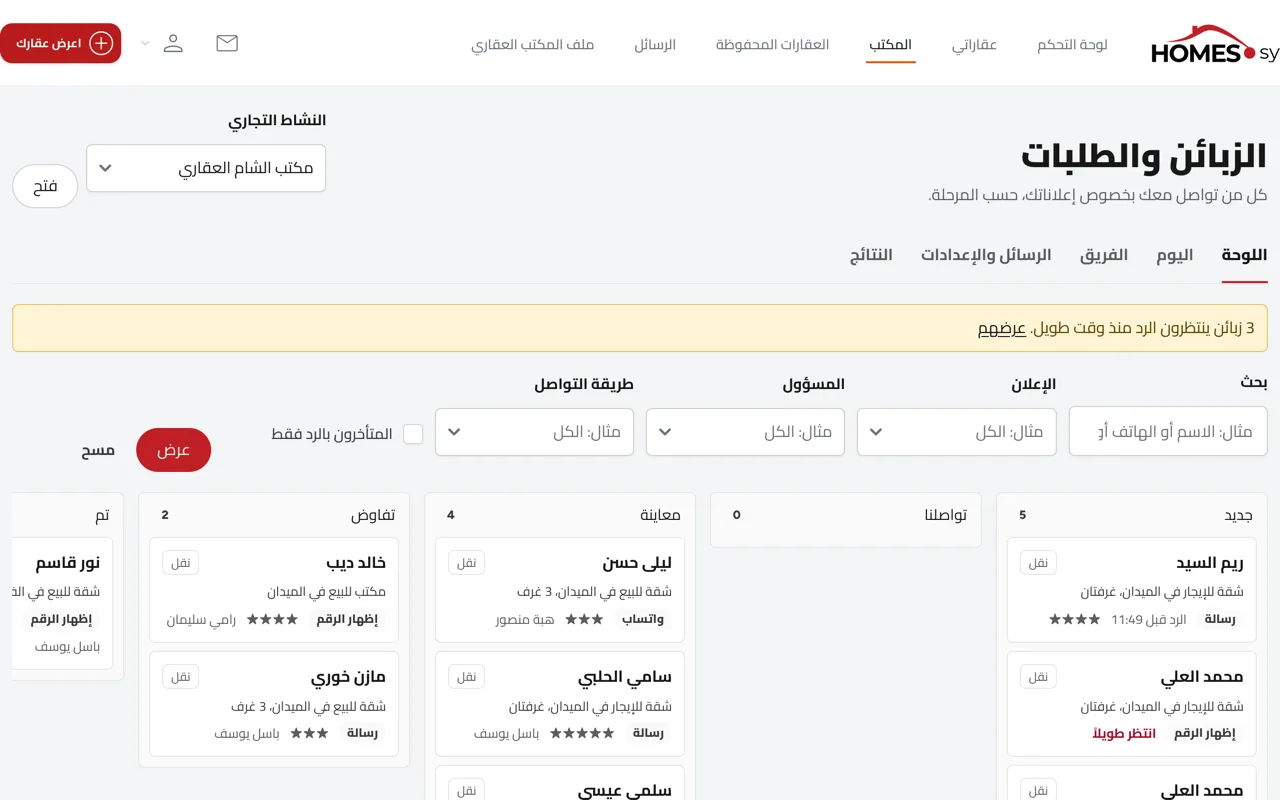Expand the طريقة التواصل filter dropdown
Image resolution: width=1280 pixels, height=800 pixels.
pyautogui.click(x=534, y=432)
